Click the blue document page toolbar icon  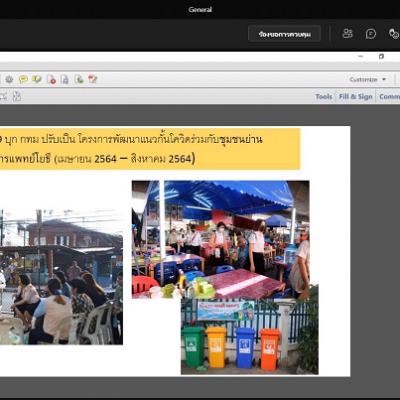coord(65,79)
